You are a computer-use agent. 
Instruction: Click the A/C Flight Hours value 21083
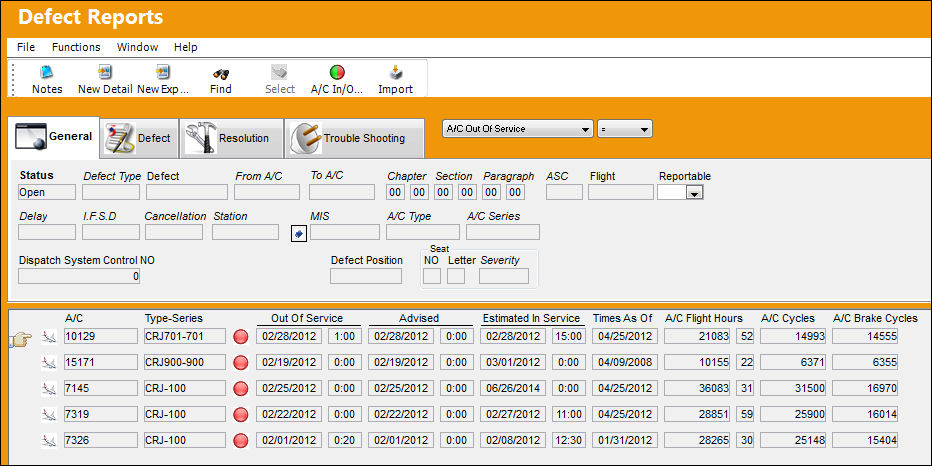[x=697, y=336]
